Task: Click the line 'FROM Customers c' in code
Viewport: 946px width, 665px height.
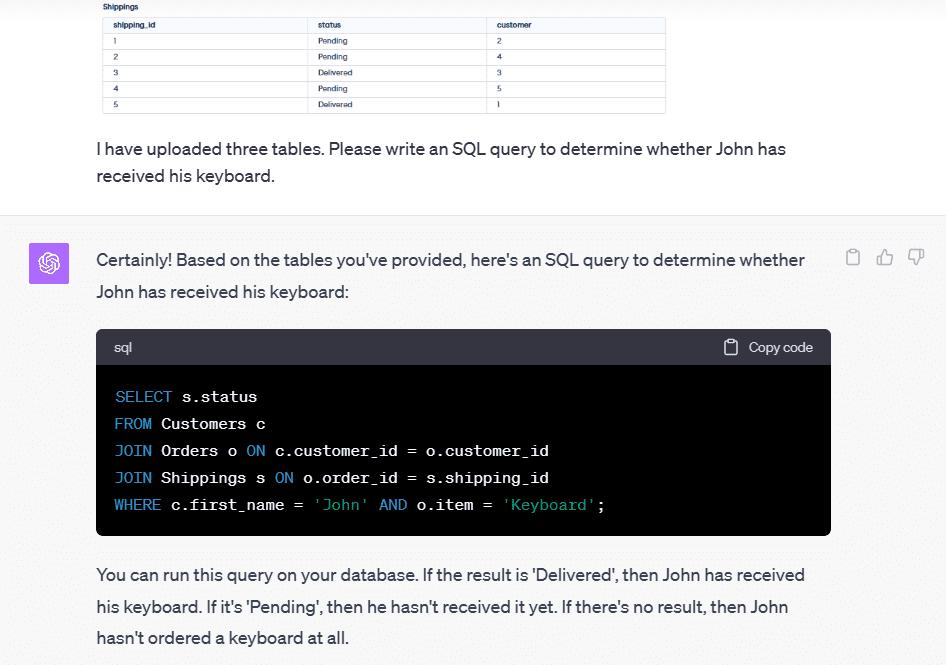Action: pos(190,424)
